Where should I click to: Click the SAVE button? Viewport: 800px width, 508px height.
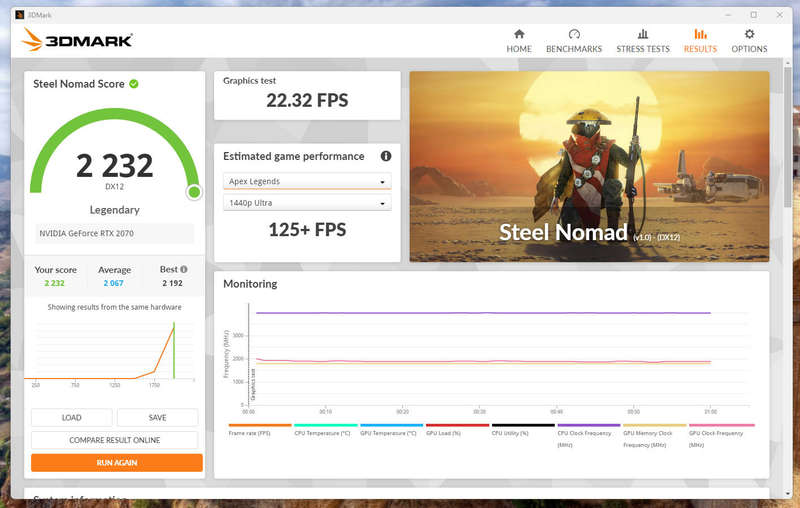click(157, 417)
